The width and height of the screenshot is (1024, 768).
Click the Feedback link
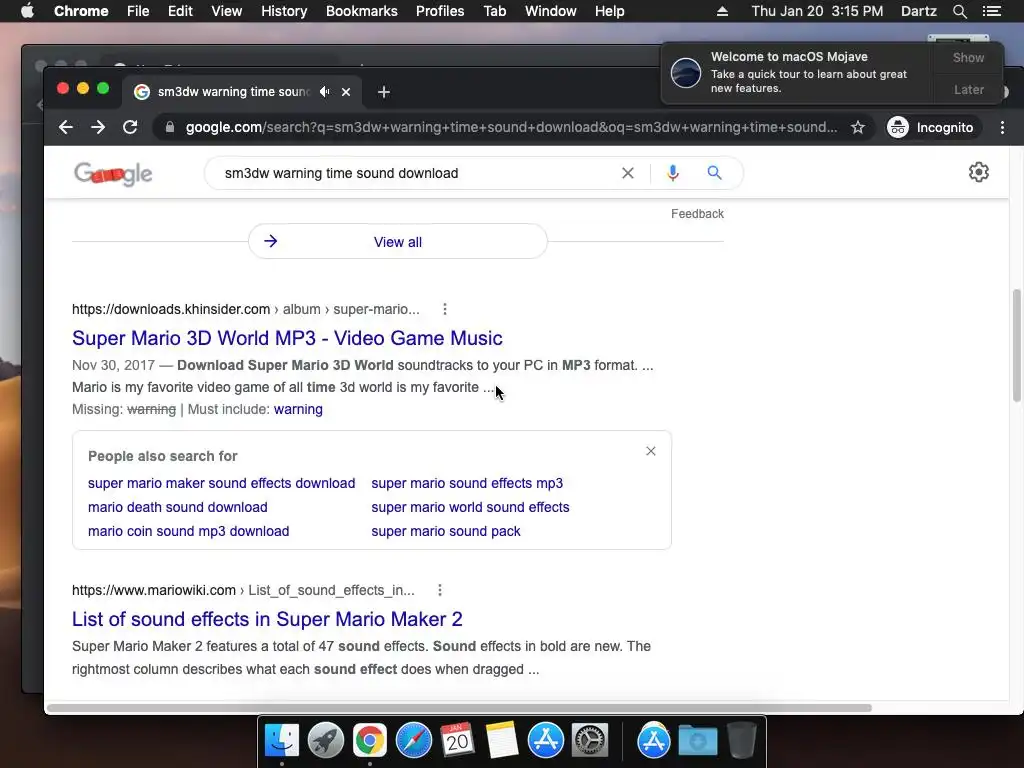tap(697, 214)
